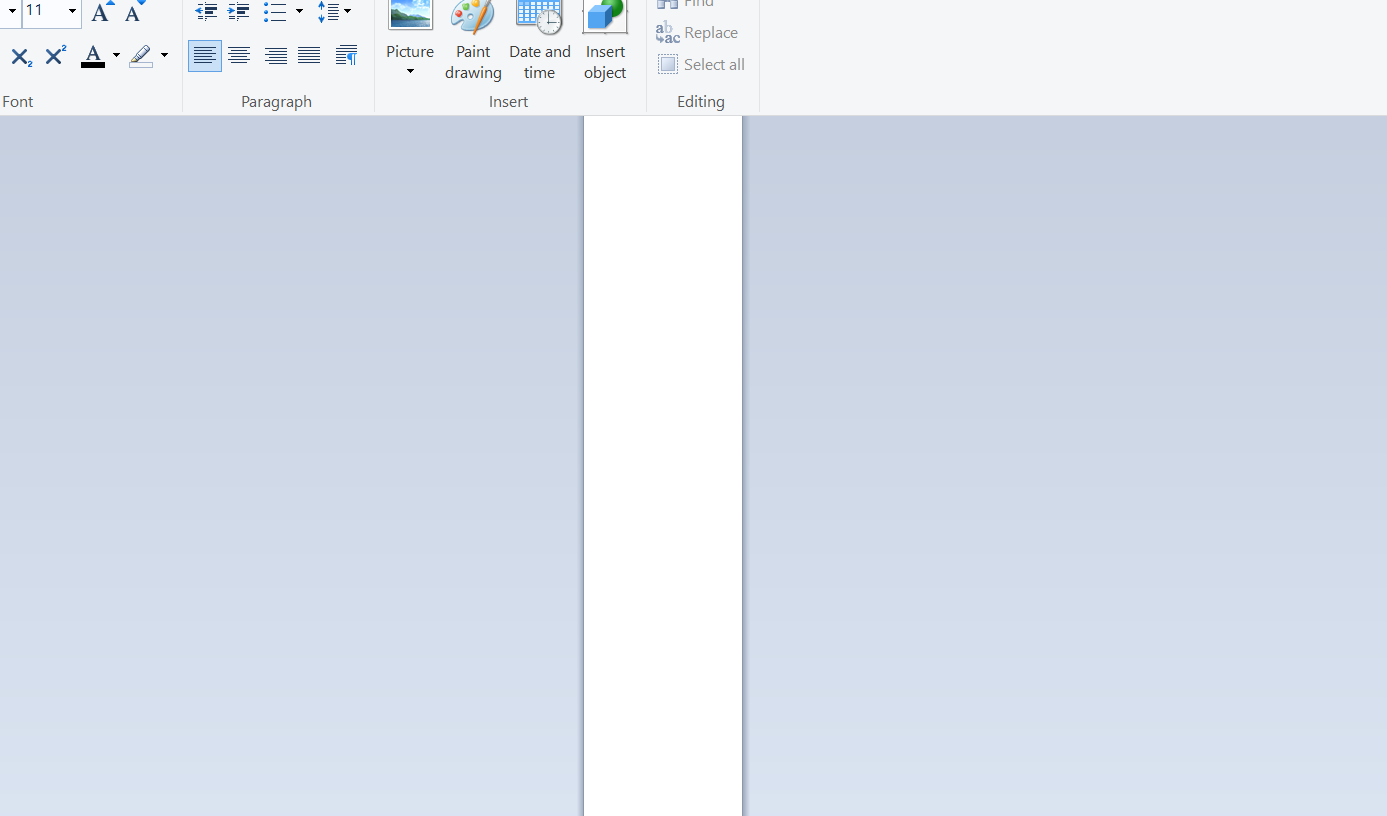Viewport: 1387px width, 816px height.
Task: Open the text color picker arrow
Action: pyautogui.click(x=116, y=56)
